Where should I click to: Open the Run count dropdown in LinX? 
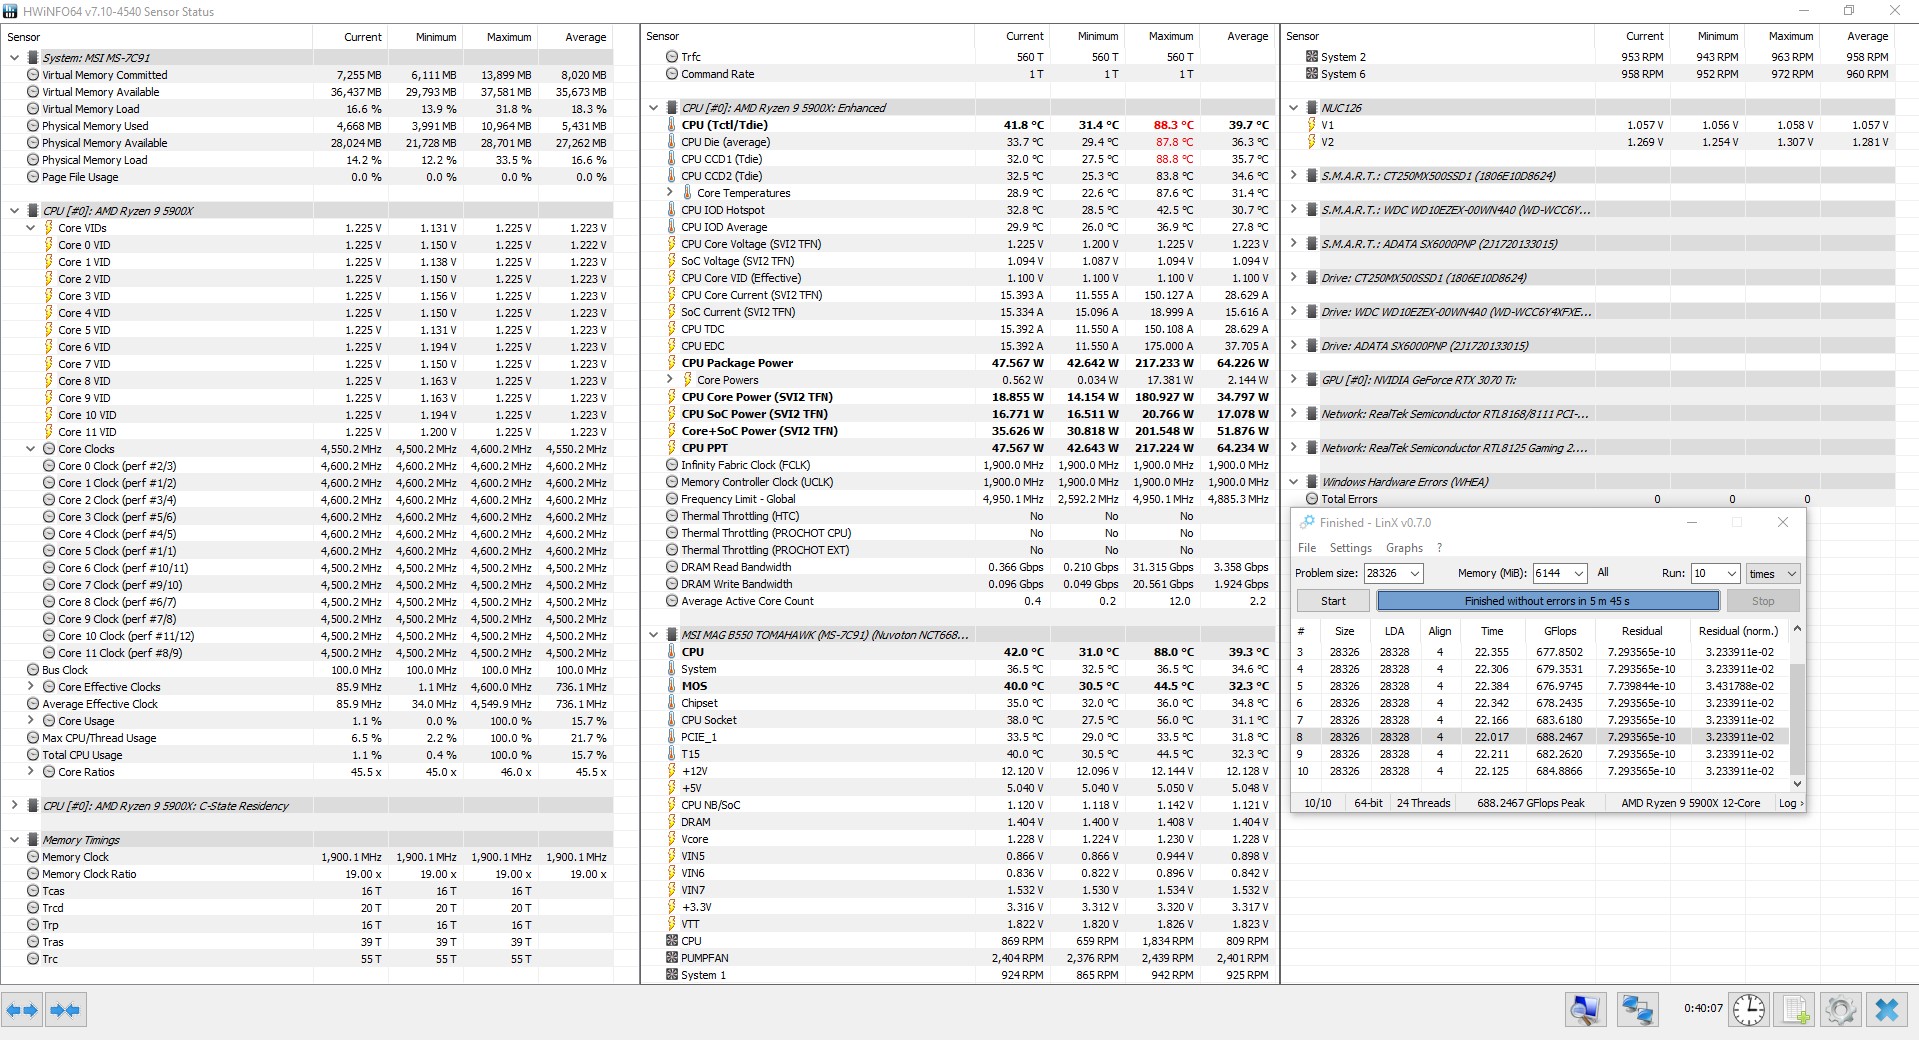pyautogui.click(x=1731, y=574)
